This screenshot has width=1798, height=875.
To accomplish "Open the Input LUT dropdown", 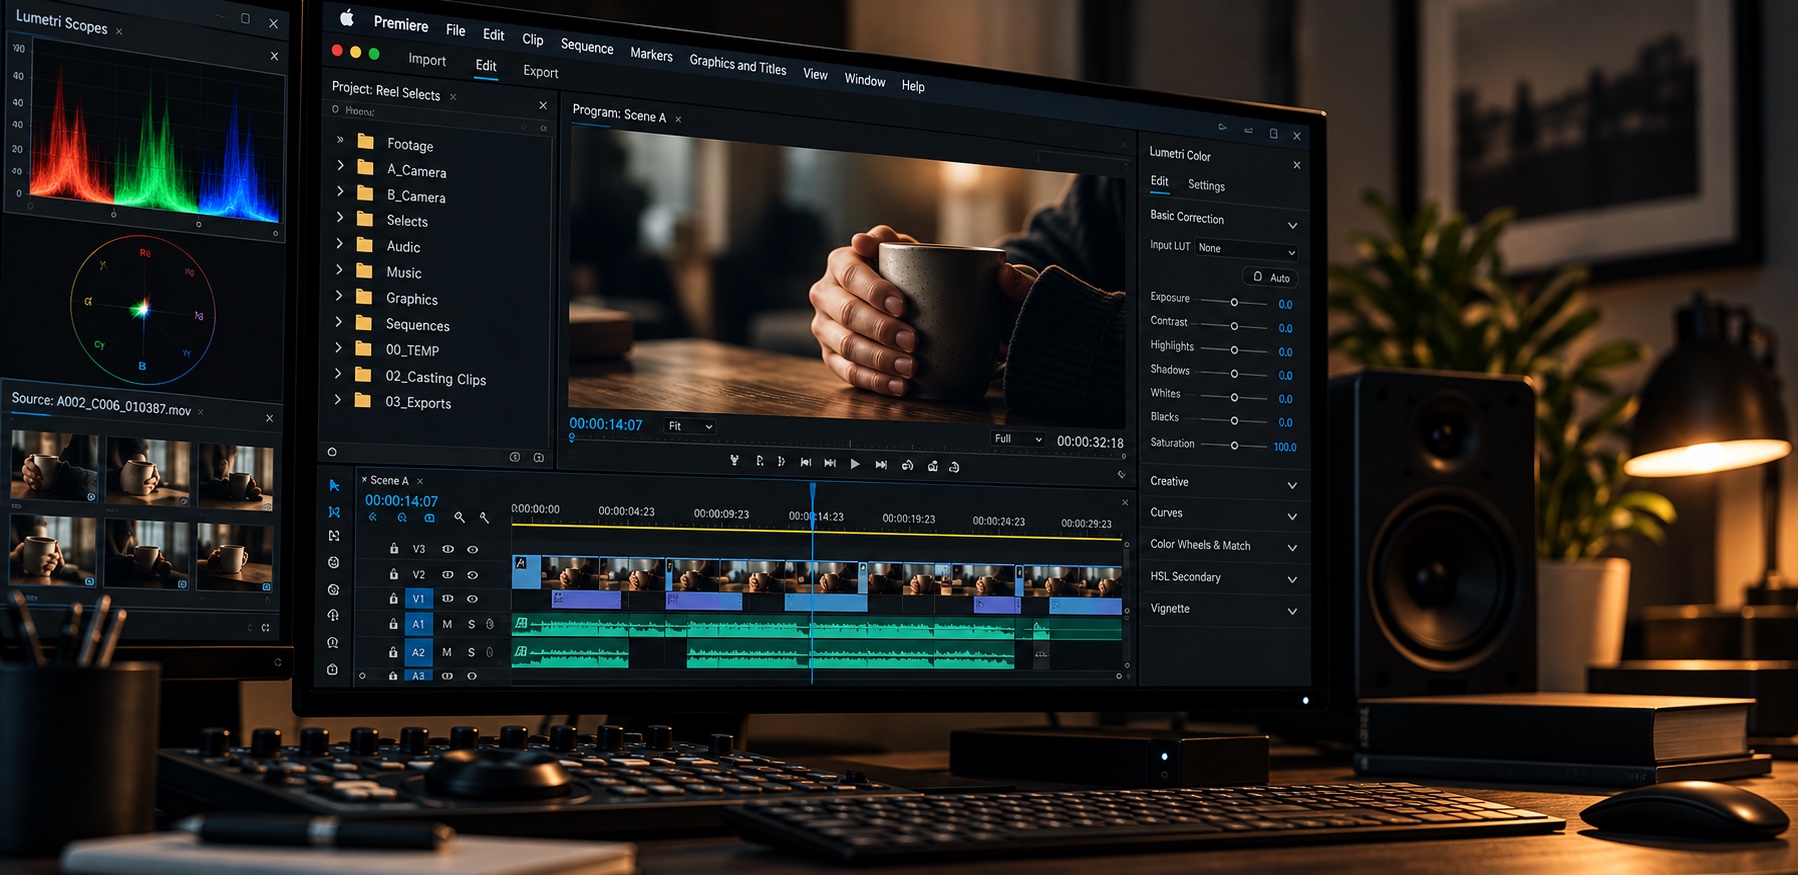I will coord(1247,249).
